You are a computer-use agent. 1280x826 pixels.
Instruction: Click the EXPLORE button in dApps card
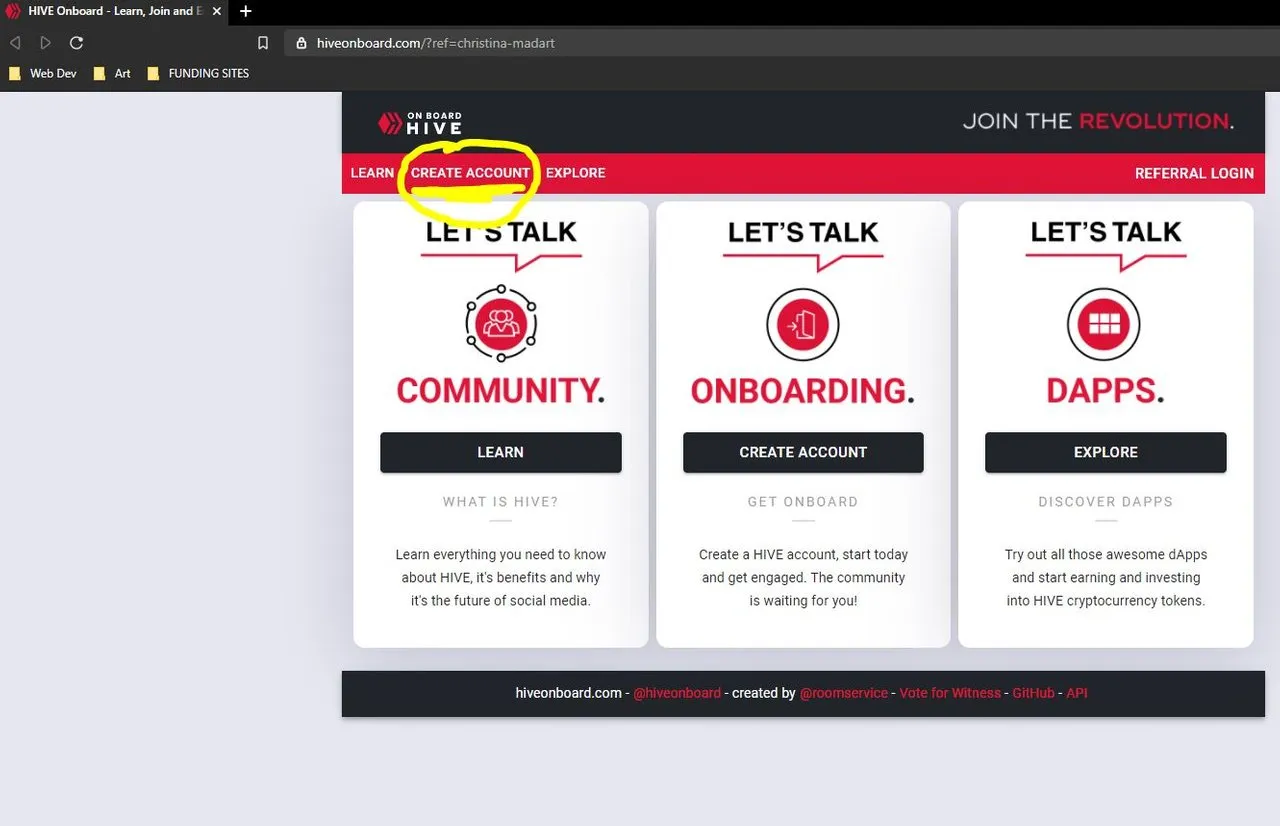click(1105, 452)
